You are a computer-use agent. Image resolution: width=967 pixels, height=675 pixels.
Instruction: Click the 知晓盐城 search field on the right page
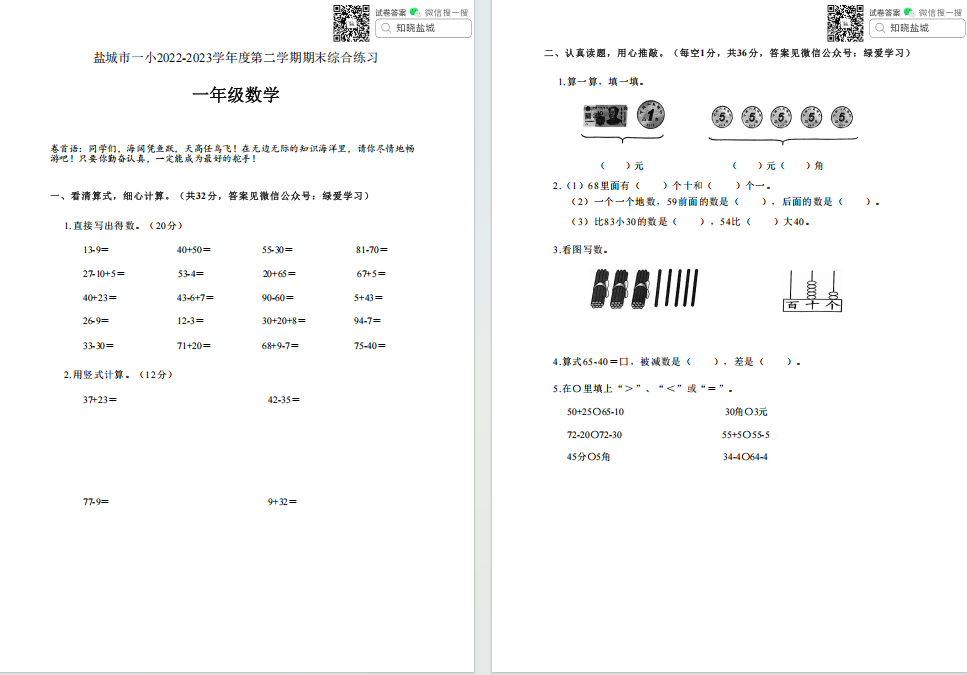(x=918, y=28)
